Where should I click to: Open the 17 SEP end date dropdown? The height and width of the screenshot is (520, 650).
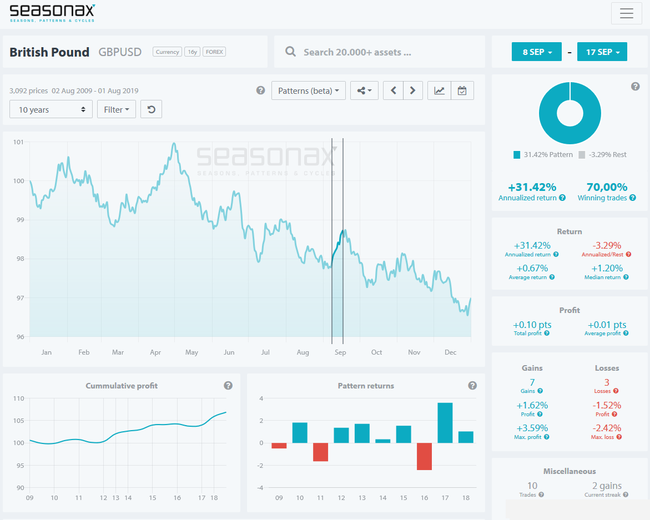(x=602, y=52)
